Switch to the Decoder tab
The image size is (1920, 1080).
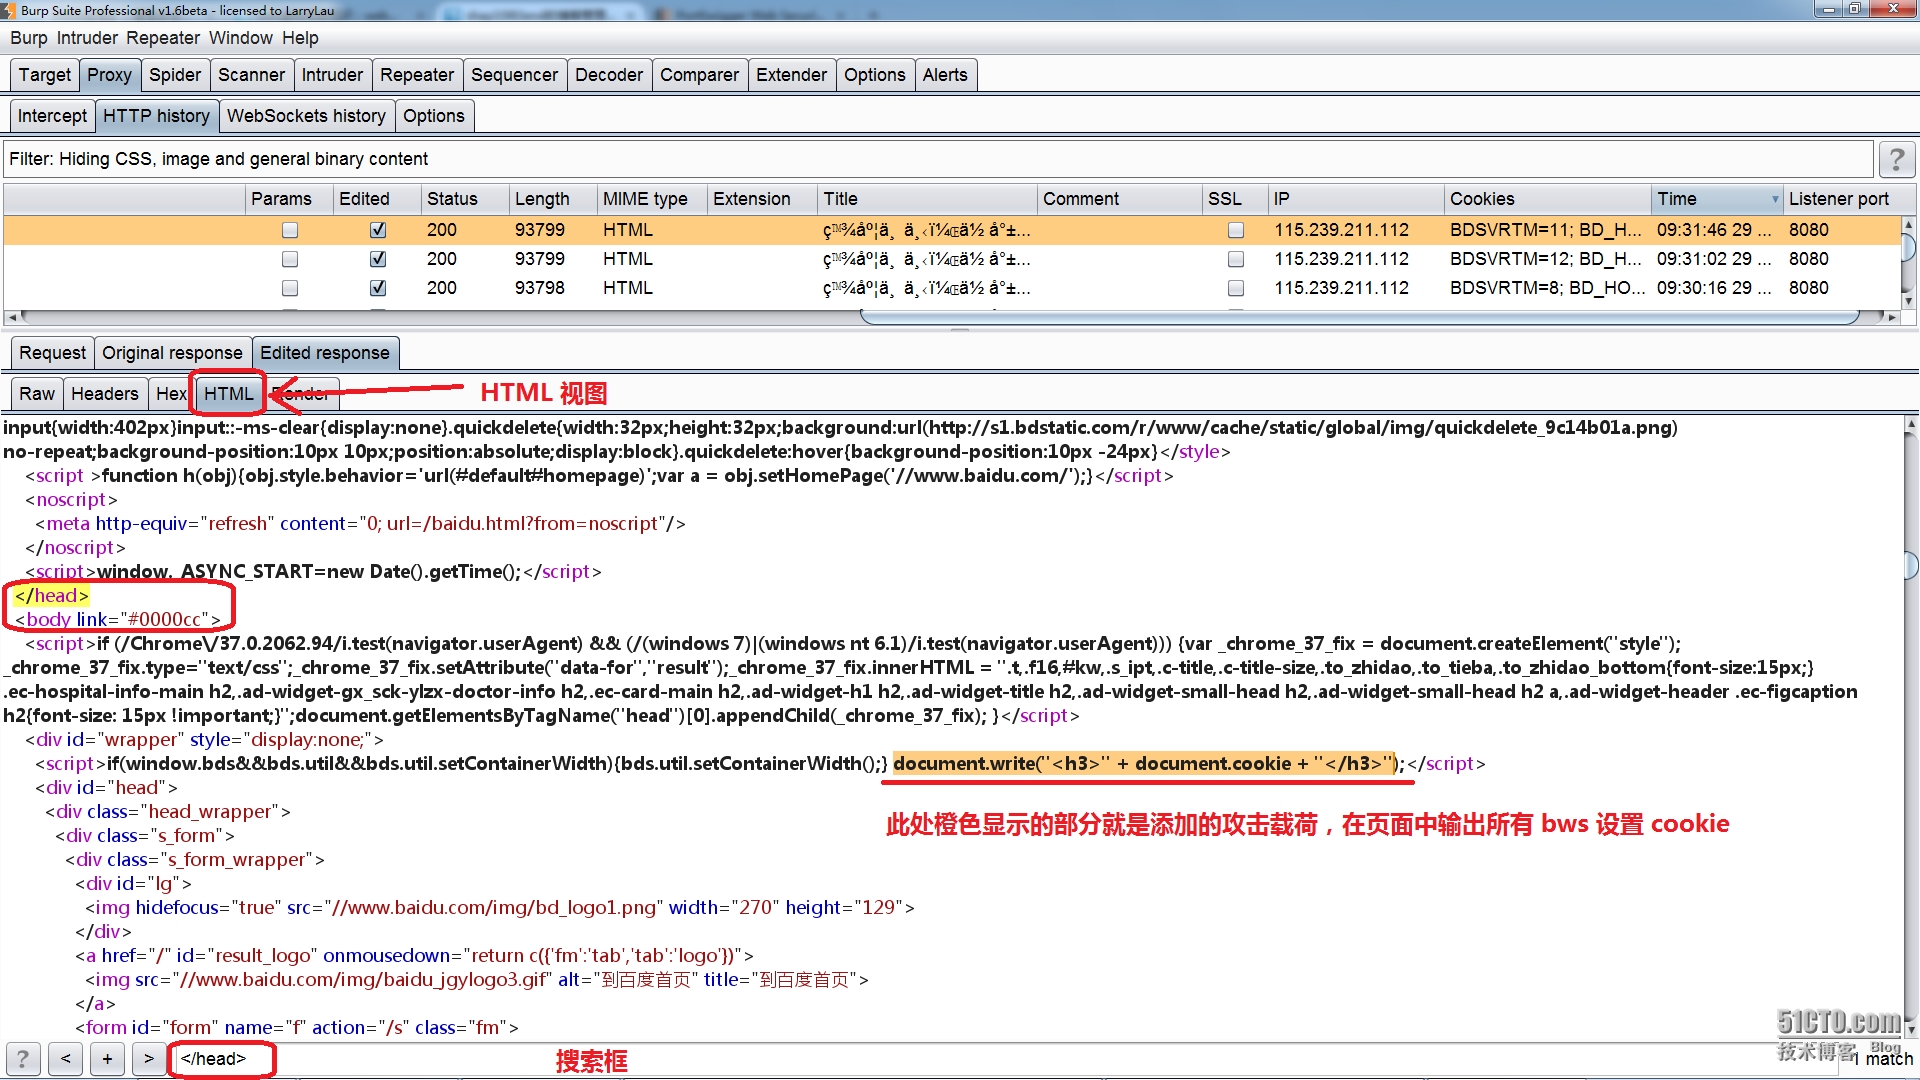[609, 75]
